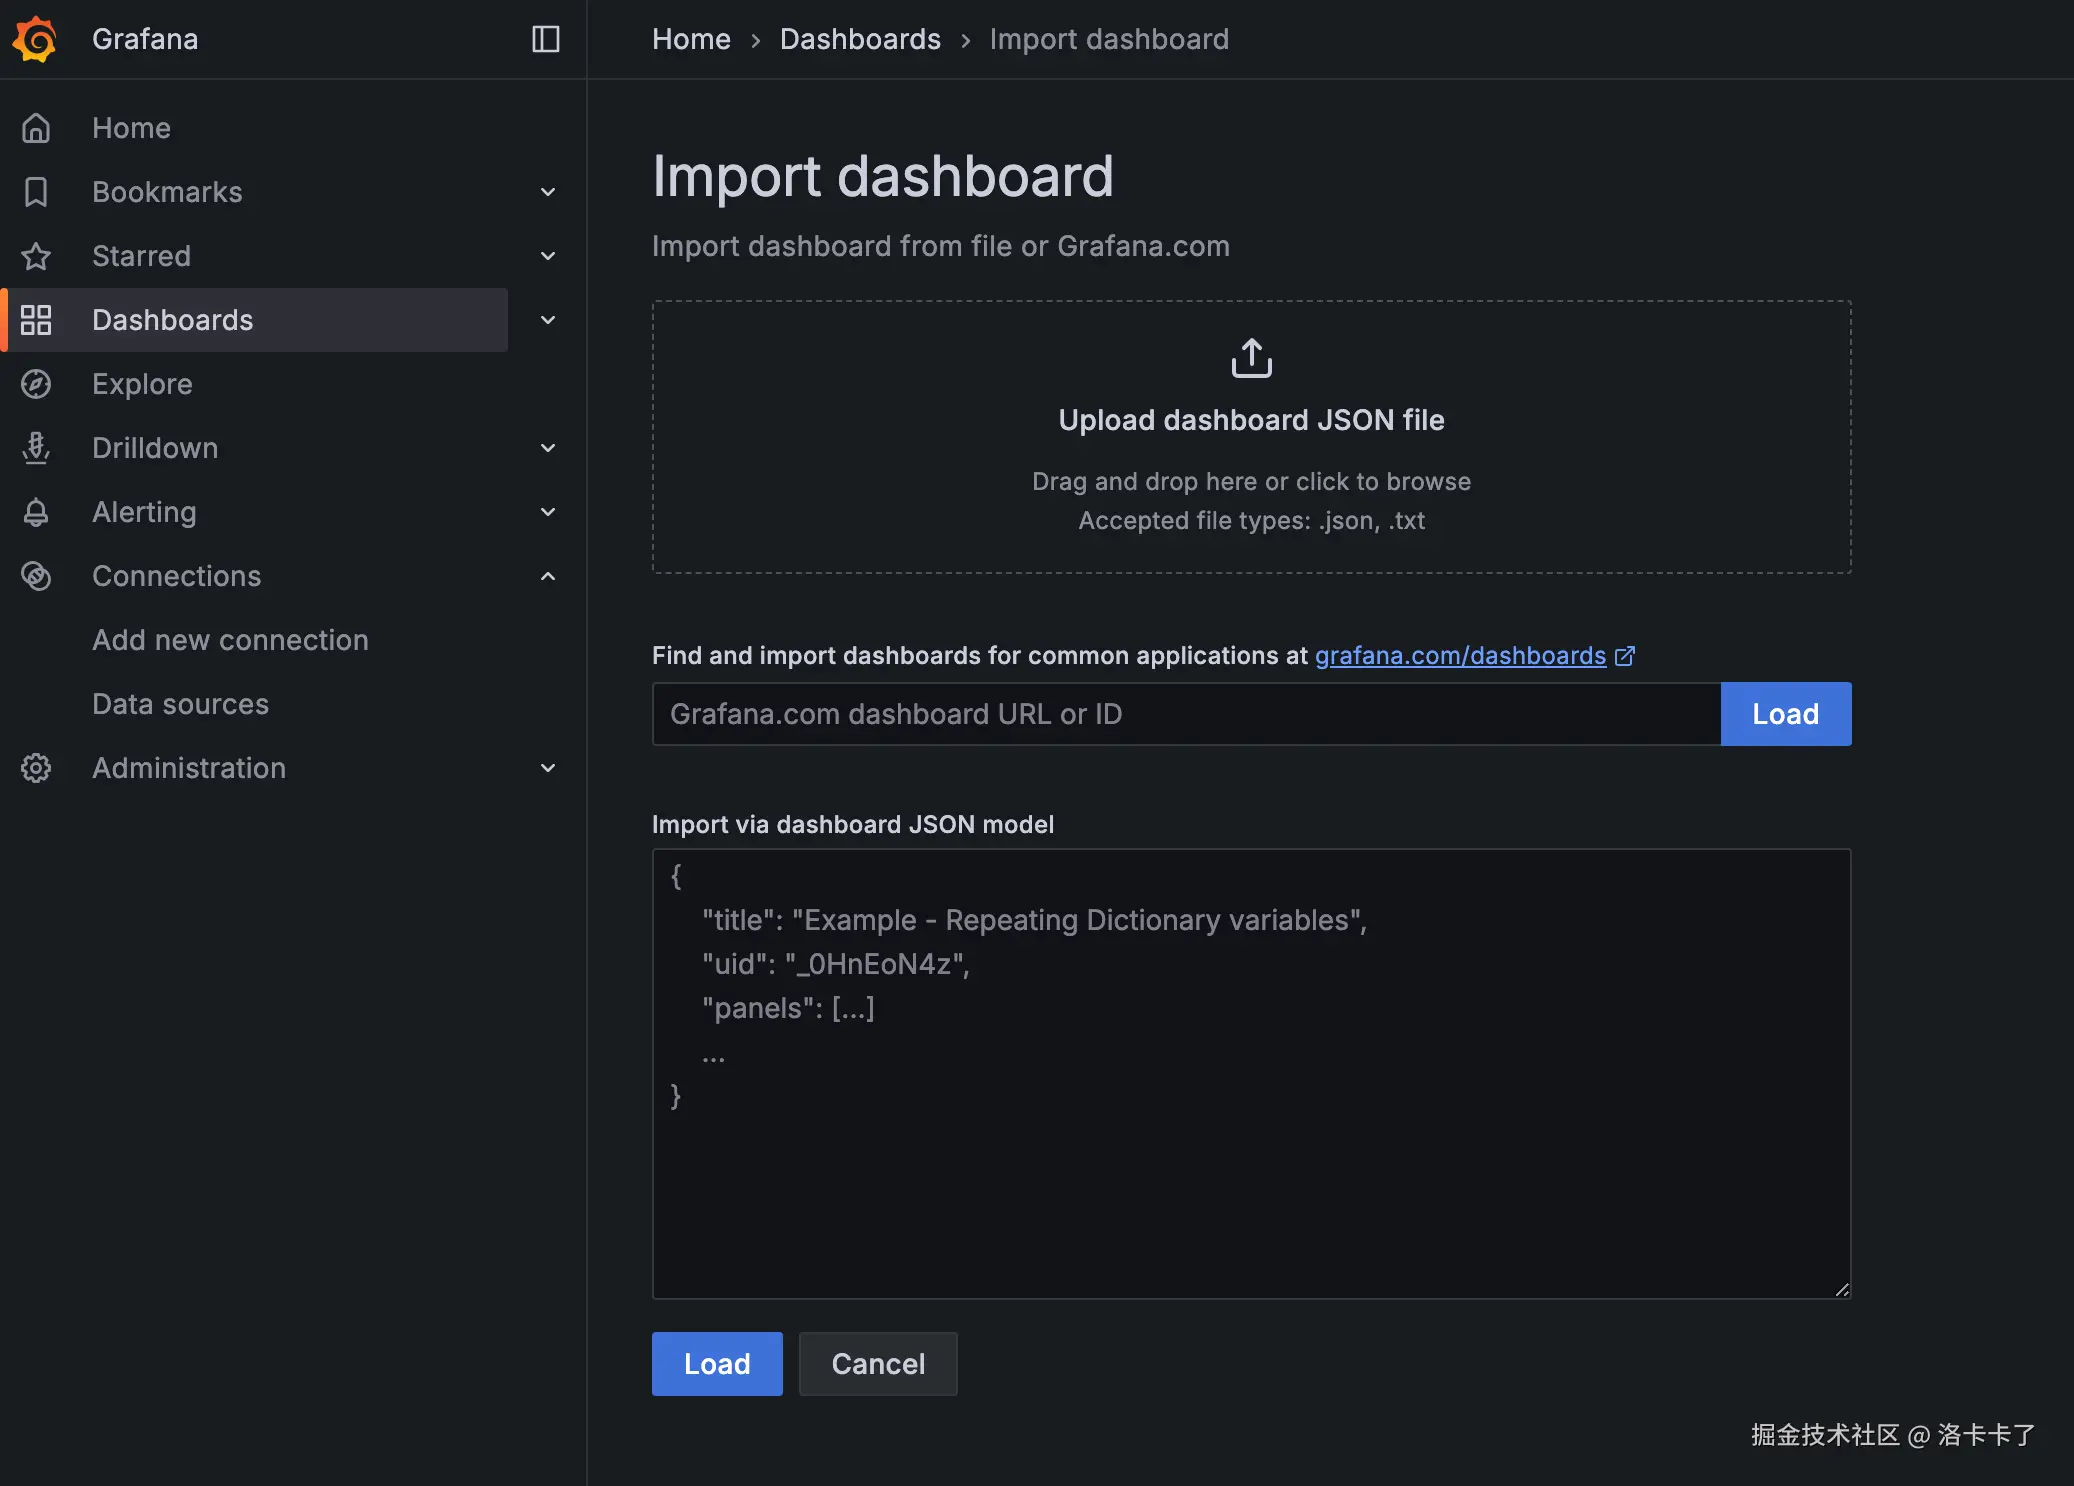The image size is (2074, 1486).
Task: Click the Alerting bell icon
Action: [x=36, y=512]
